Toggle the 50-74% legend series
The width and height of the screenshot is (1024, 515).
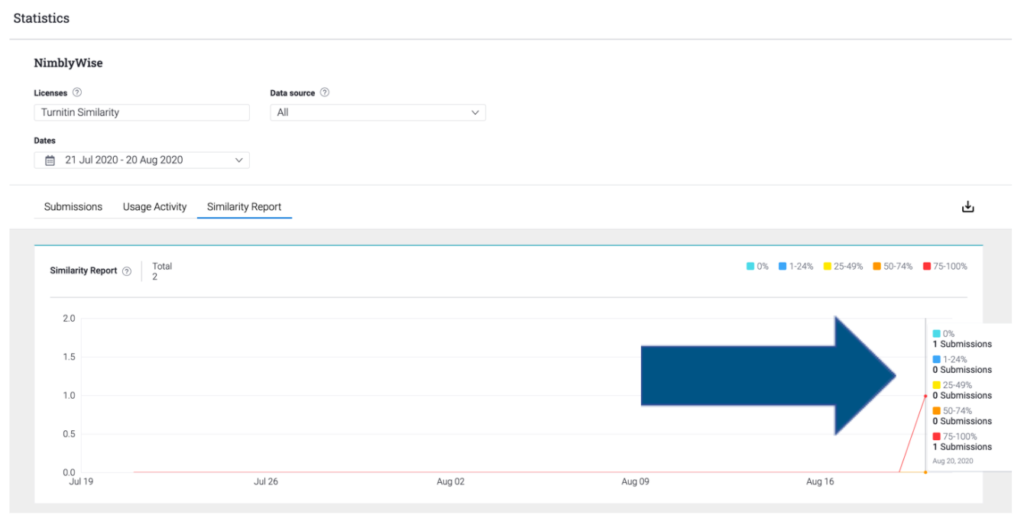[893, 266]
